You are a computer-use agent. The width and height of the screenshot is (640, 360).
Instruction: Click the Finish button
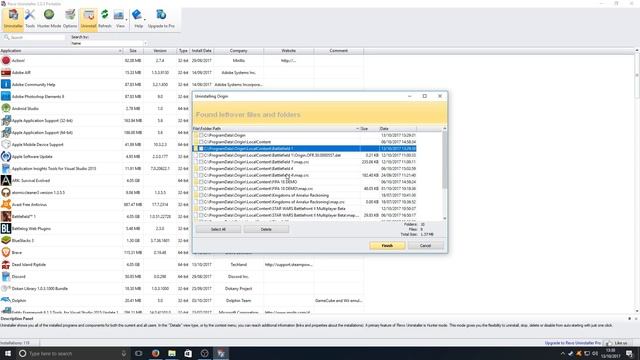pyautogui.click(x=387, y=246)
